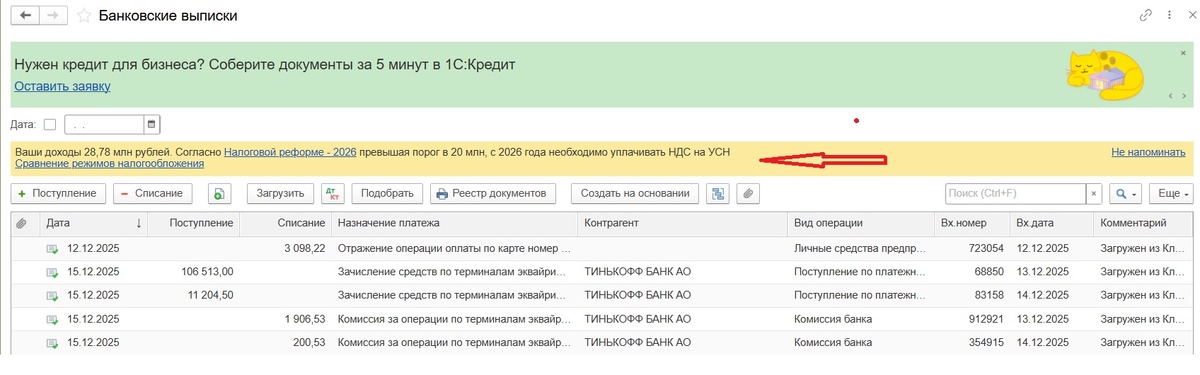Select Отражение операции оплаты по карте cell
Image resolution: width=1200 pixels, height=375 pixels.
click(x=454, y=247)
